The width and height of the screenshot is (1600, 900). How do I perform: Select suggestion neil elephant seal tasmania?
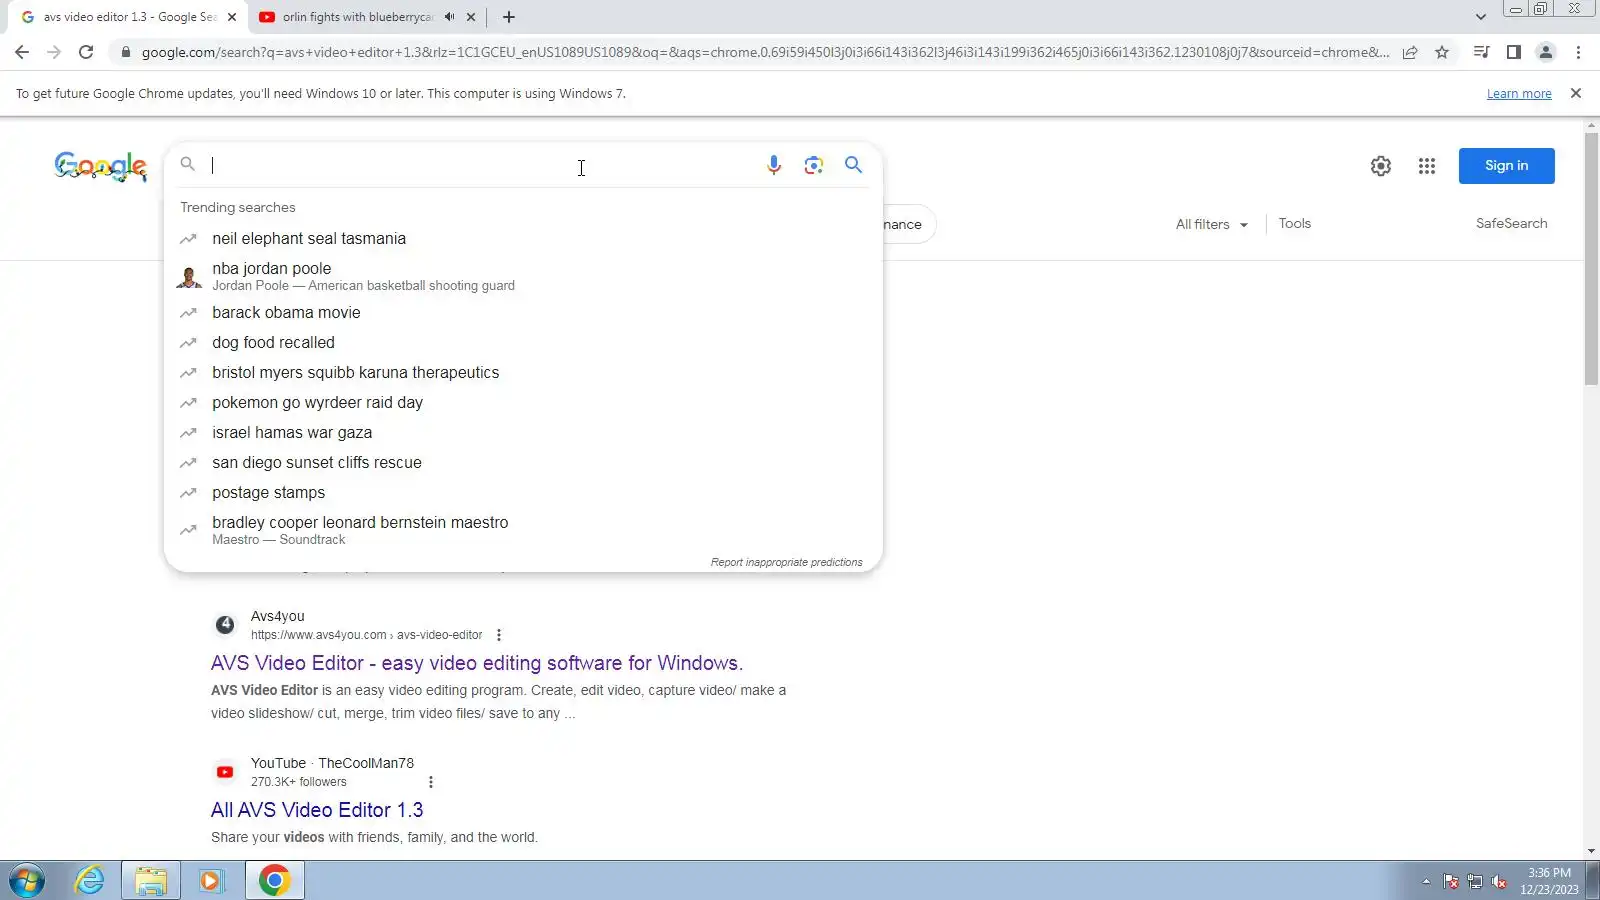523,238
